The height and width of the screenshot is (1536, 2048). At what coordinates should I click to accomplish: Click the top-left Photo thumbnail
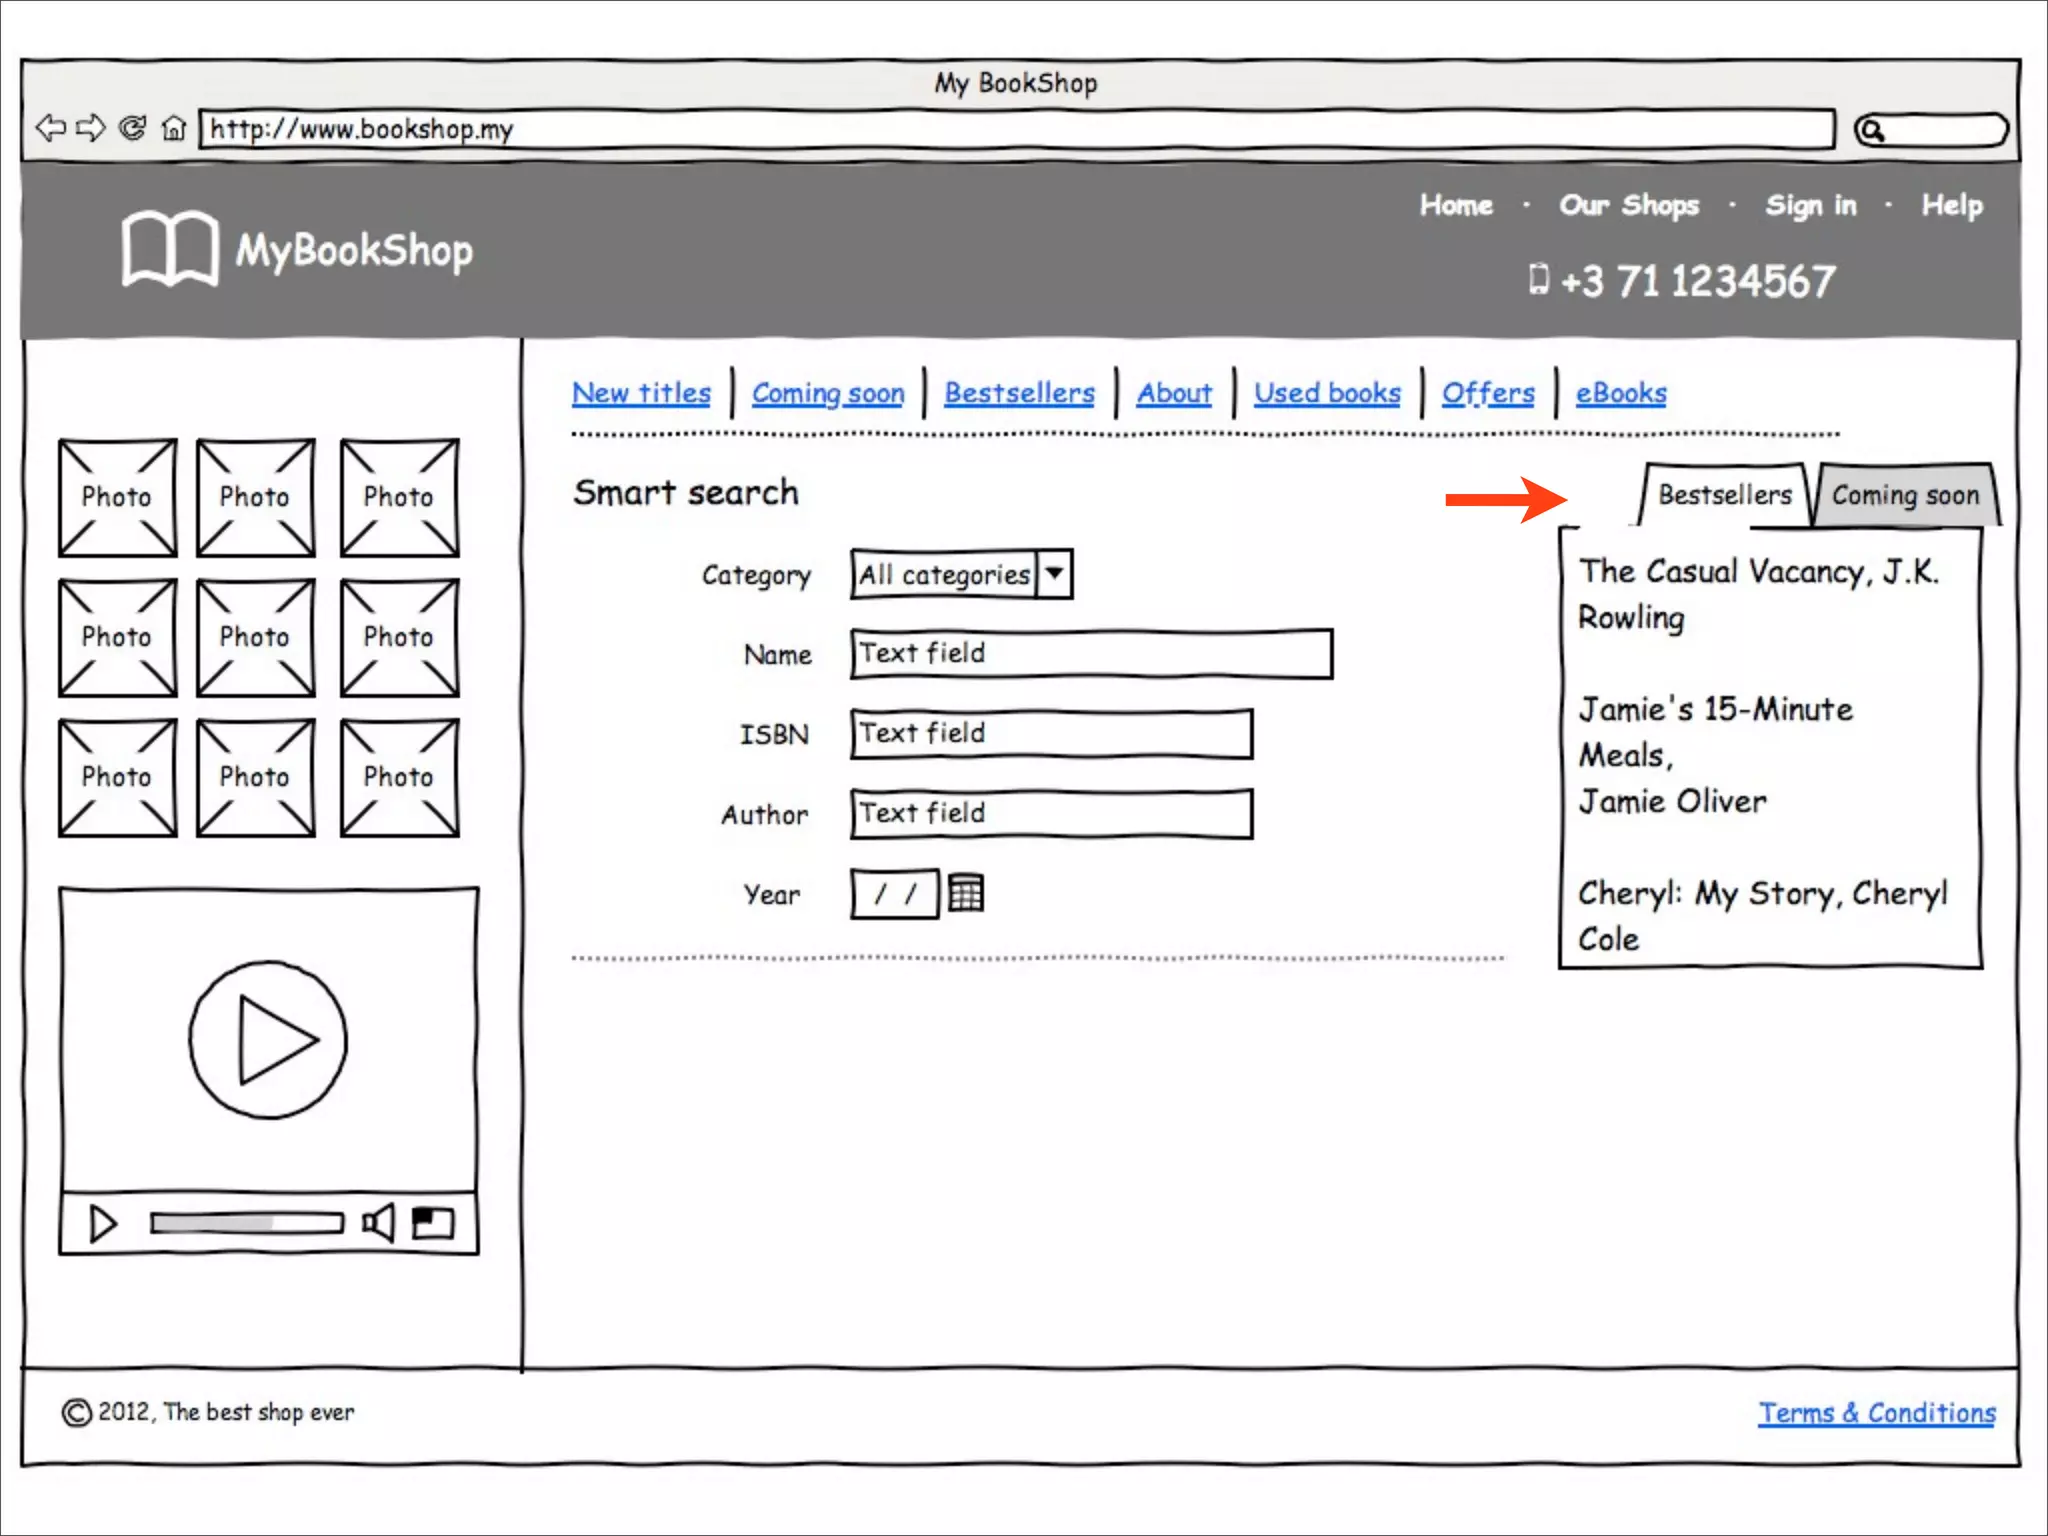click(117, 497)
